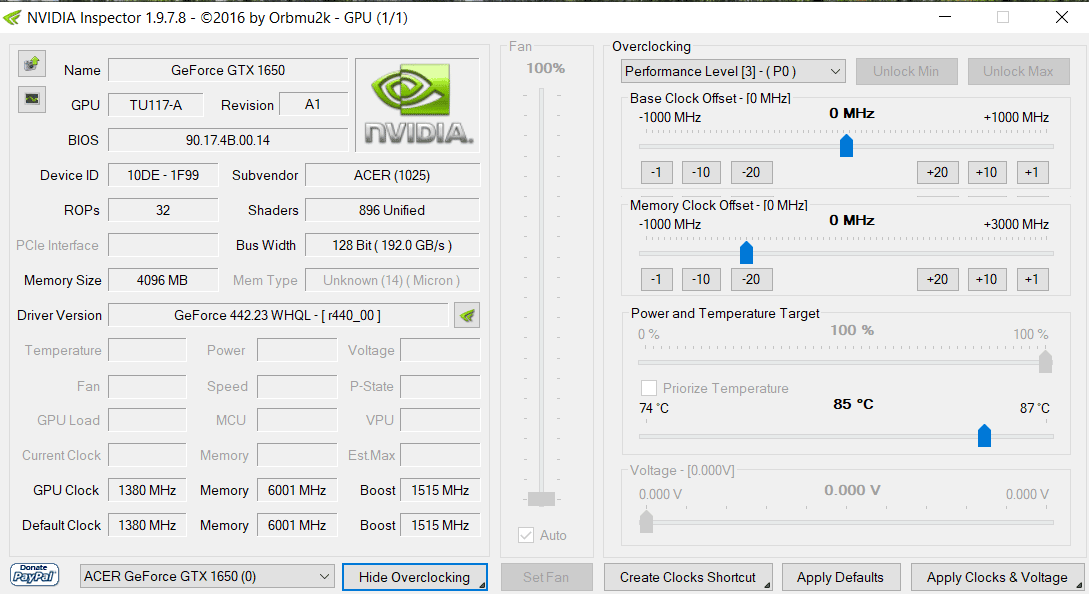1089x594 pixels.
Task: Click the Revision field showing A1
Action: pos(313,105)
